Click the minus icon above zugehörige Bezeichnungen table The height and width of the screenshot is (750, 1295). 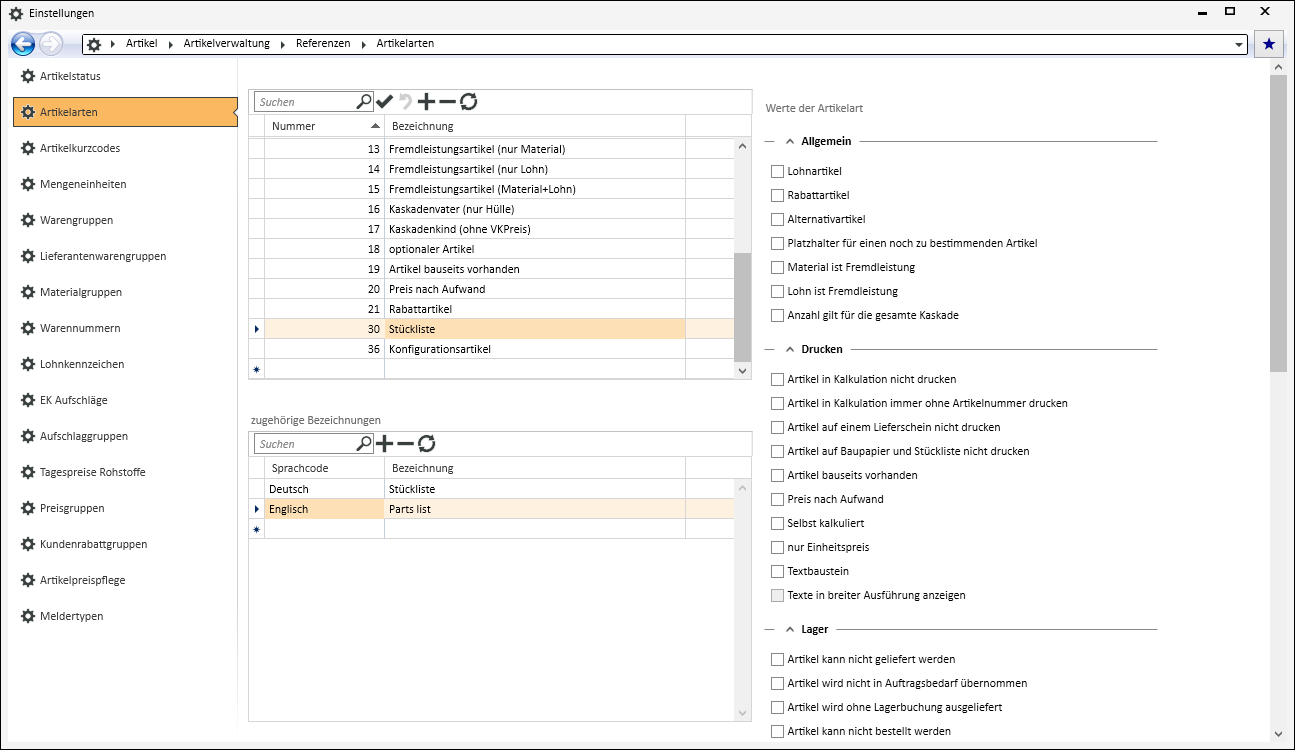click(405, 443)
